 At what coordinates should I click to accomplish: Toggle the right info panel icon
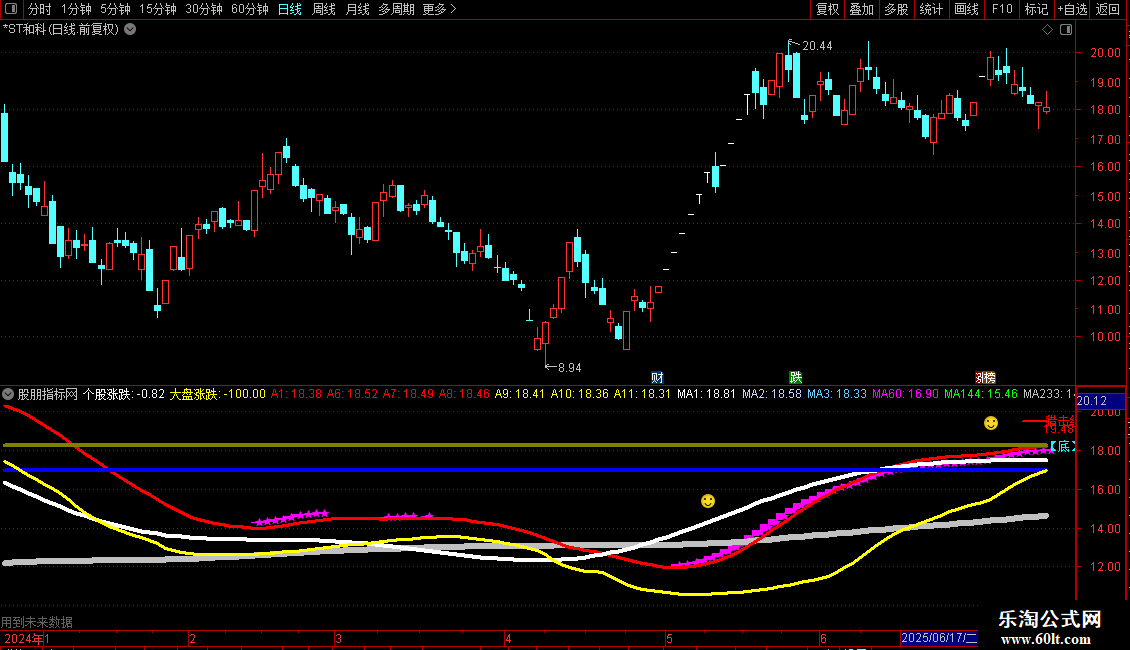tap(1066, 30)
